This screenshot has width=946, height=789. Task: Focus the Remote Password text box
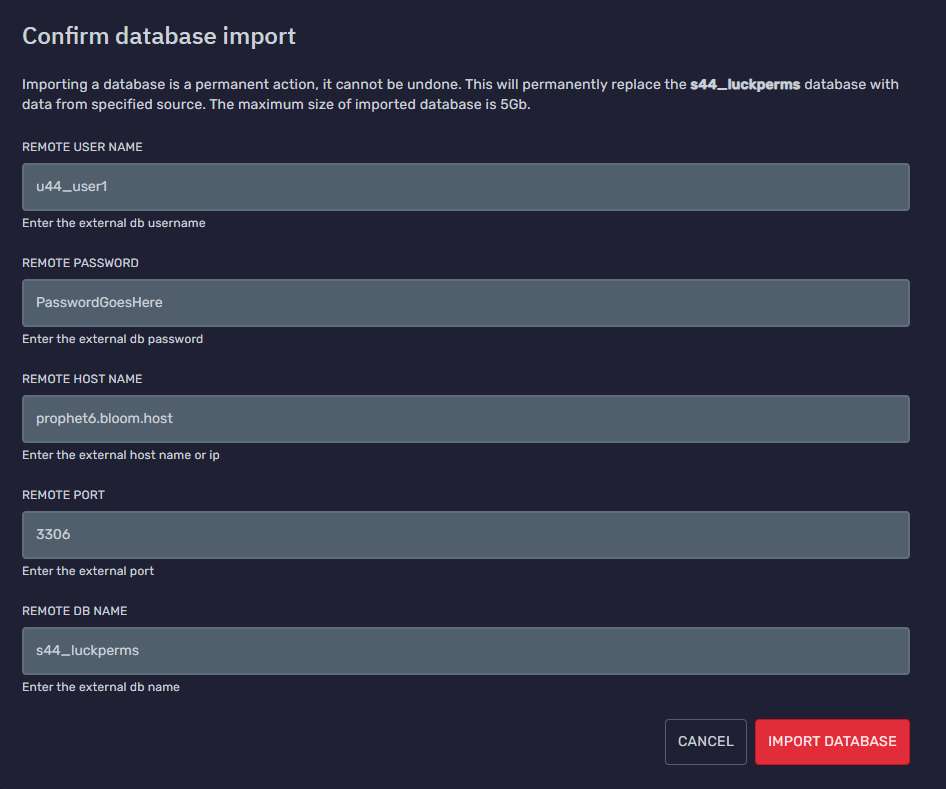[x=465, y=303]
